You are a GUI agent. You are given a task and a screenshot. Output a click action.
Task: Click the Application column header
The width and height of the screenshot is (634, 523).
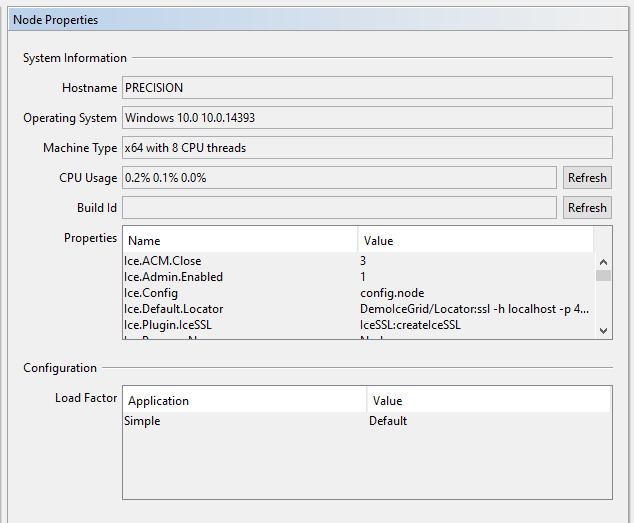(x=244, y=400)
